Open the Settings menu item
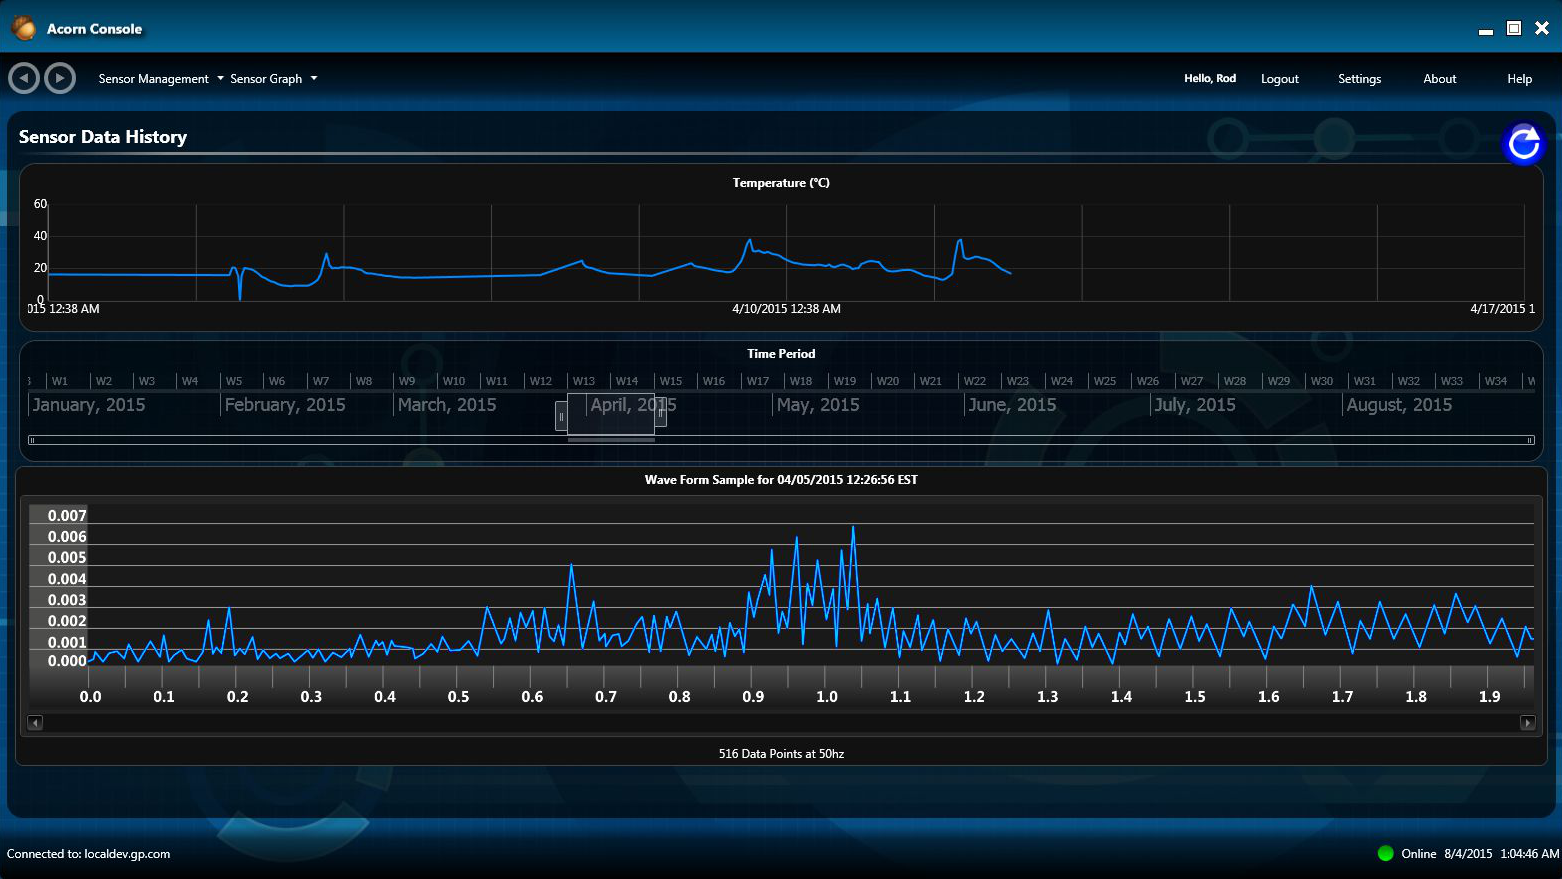 pyautogui.click(x=1359, y=79)
